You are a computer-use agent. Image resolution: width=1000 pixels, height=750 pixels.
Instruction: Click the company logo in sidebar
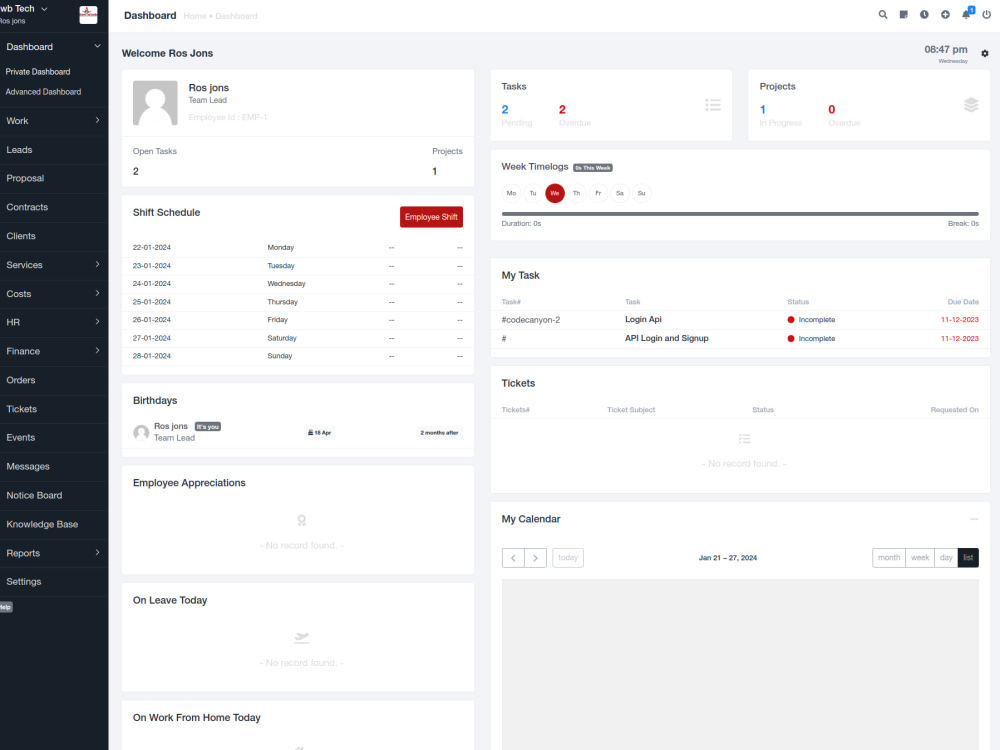(88, 15)
